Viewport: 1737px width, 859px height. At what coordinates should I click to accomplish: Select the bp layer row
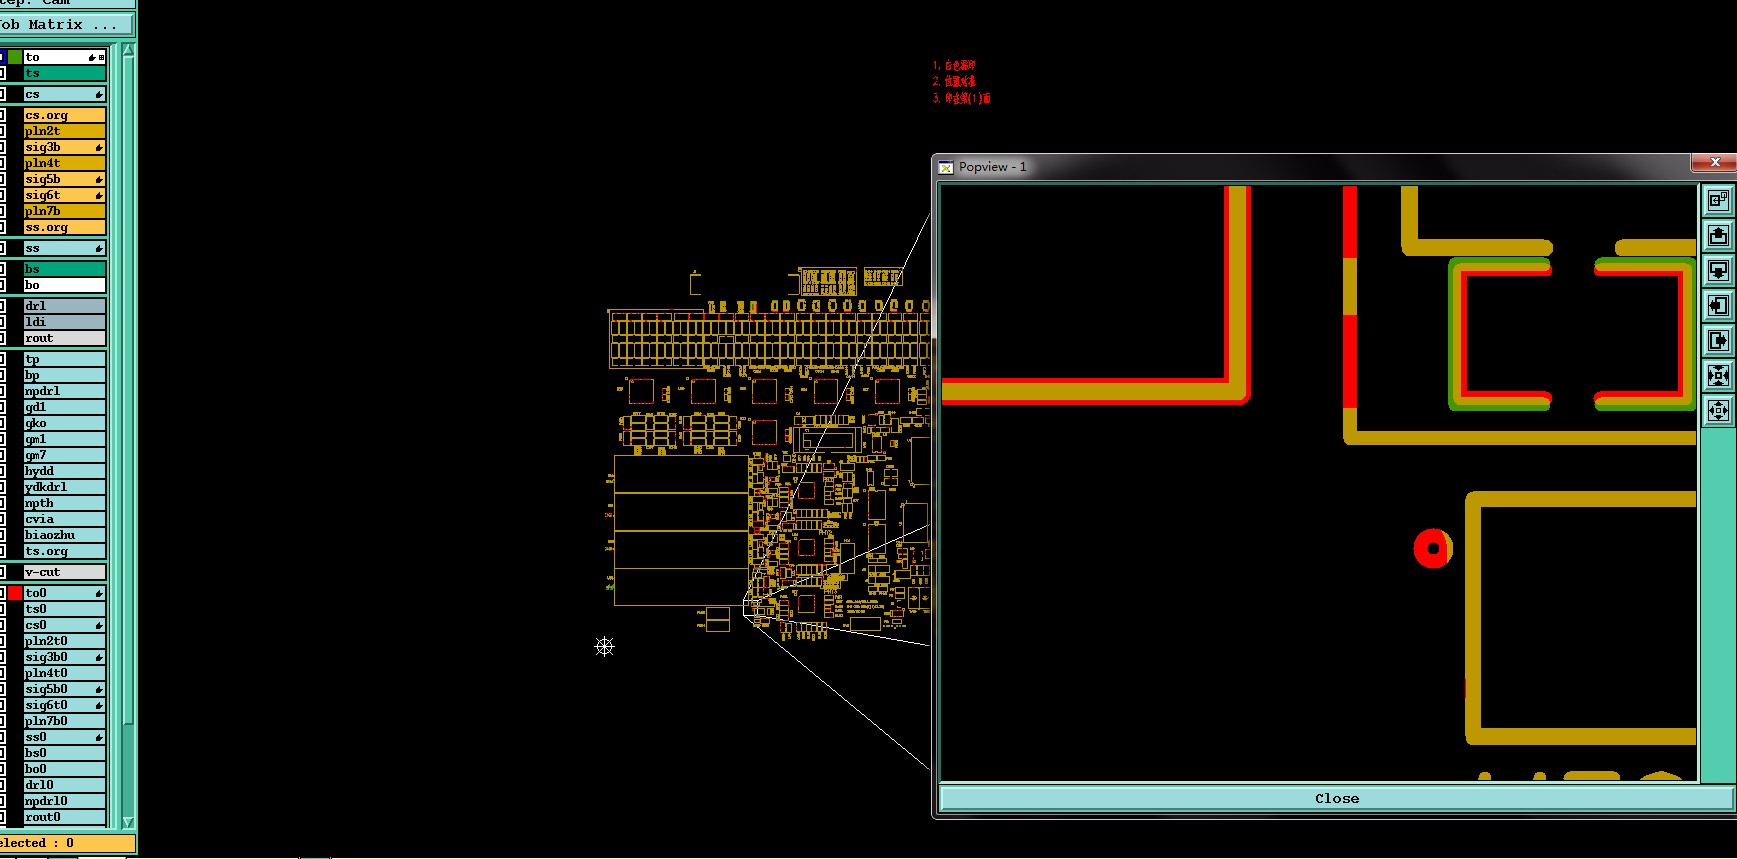coord(65,376)
